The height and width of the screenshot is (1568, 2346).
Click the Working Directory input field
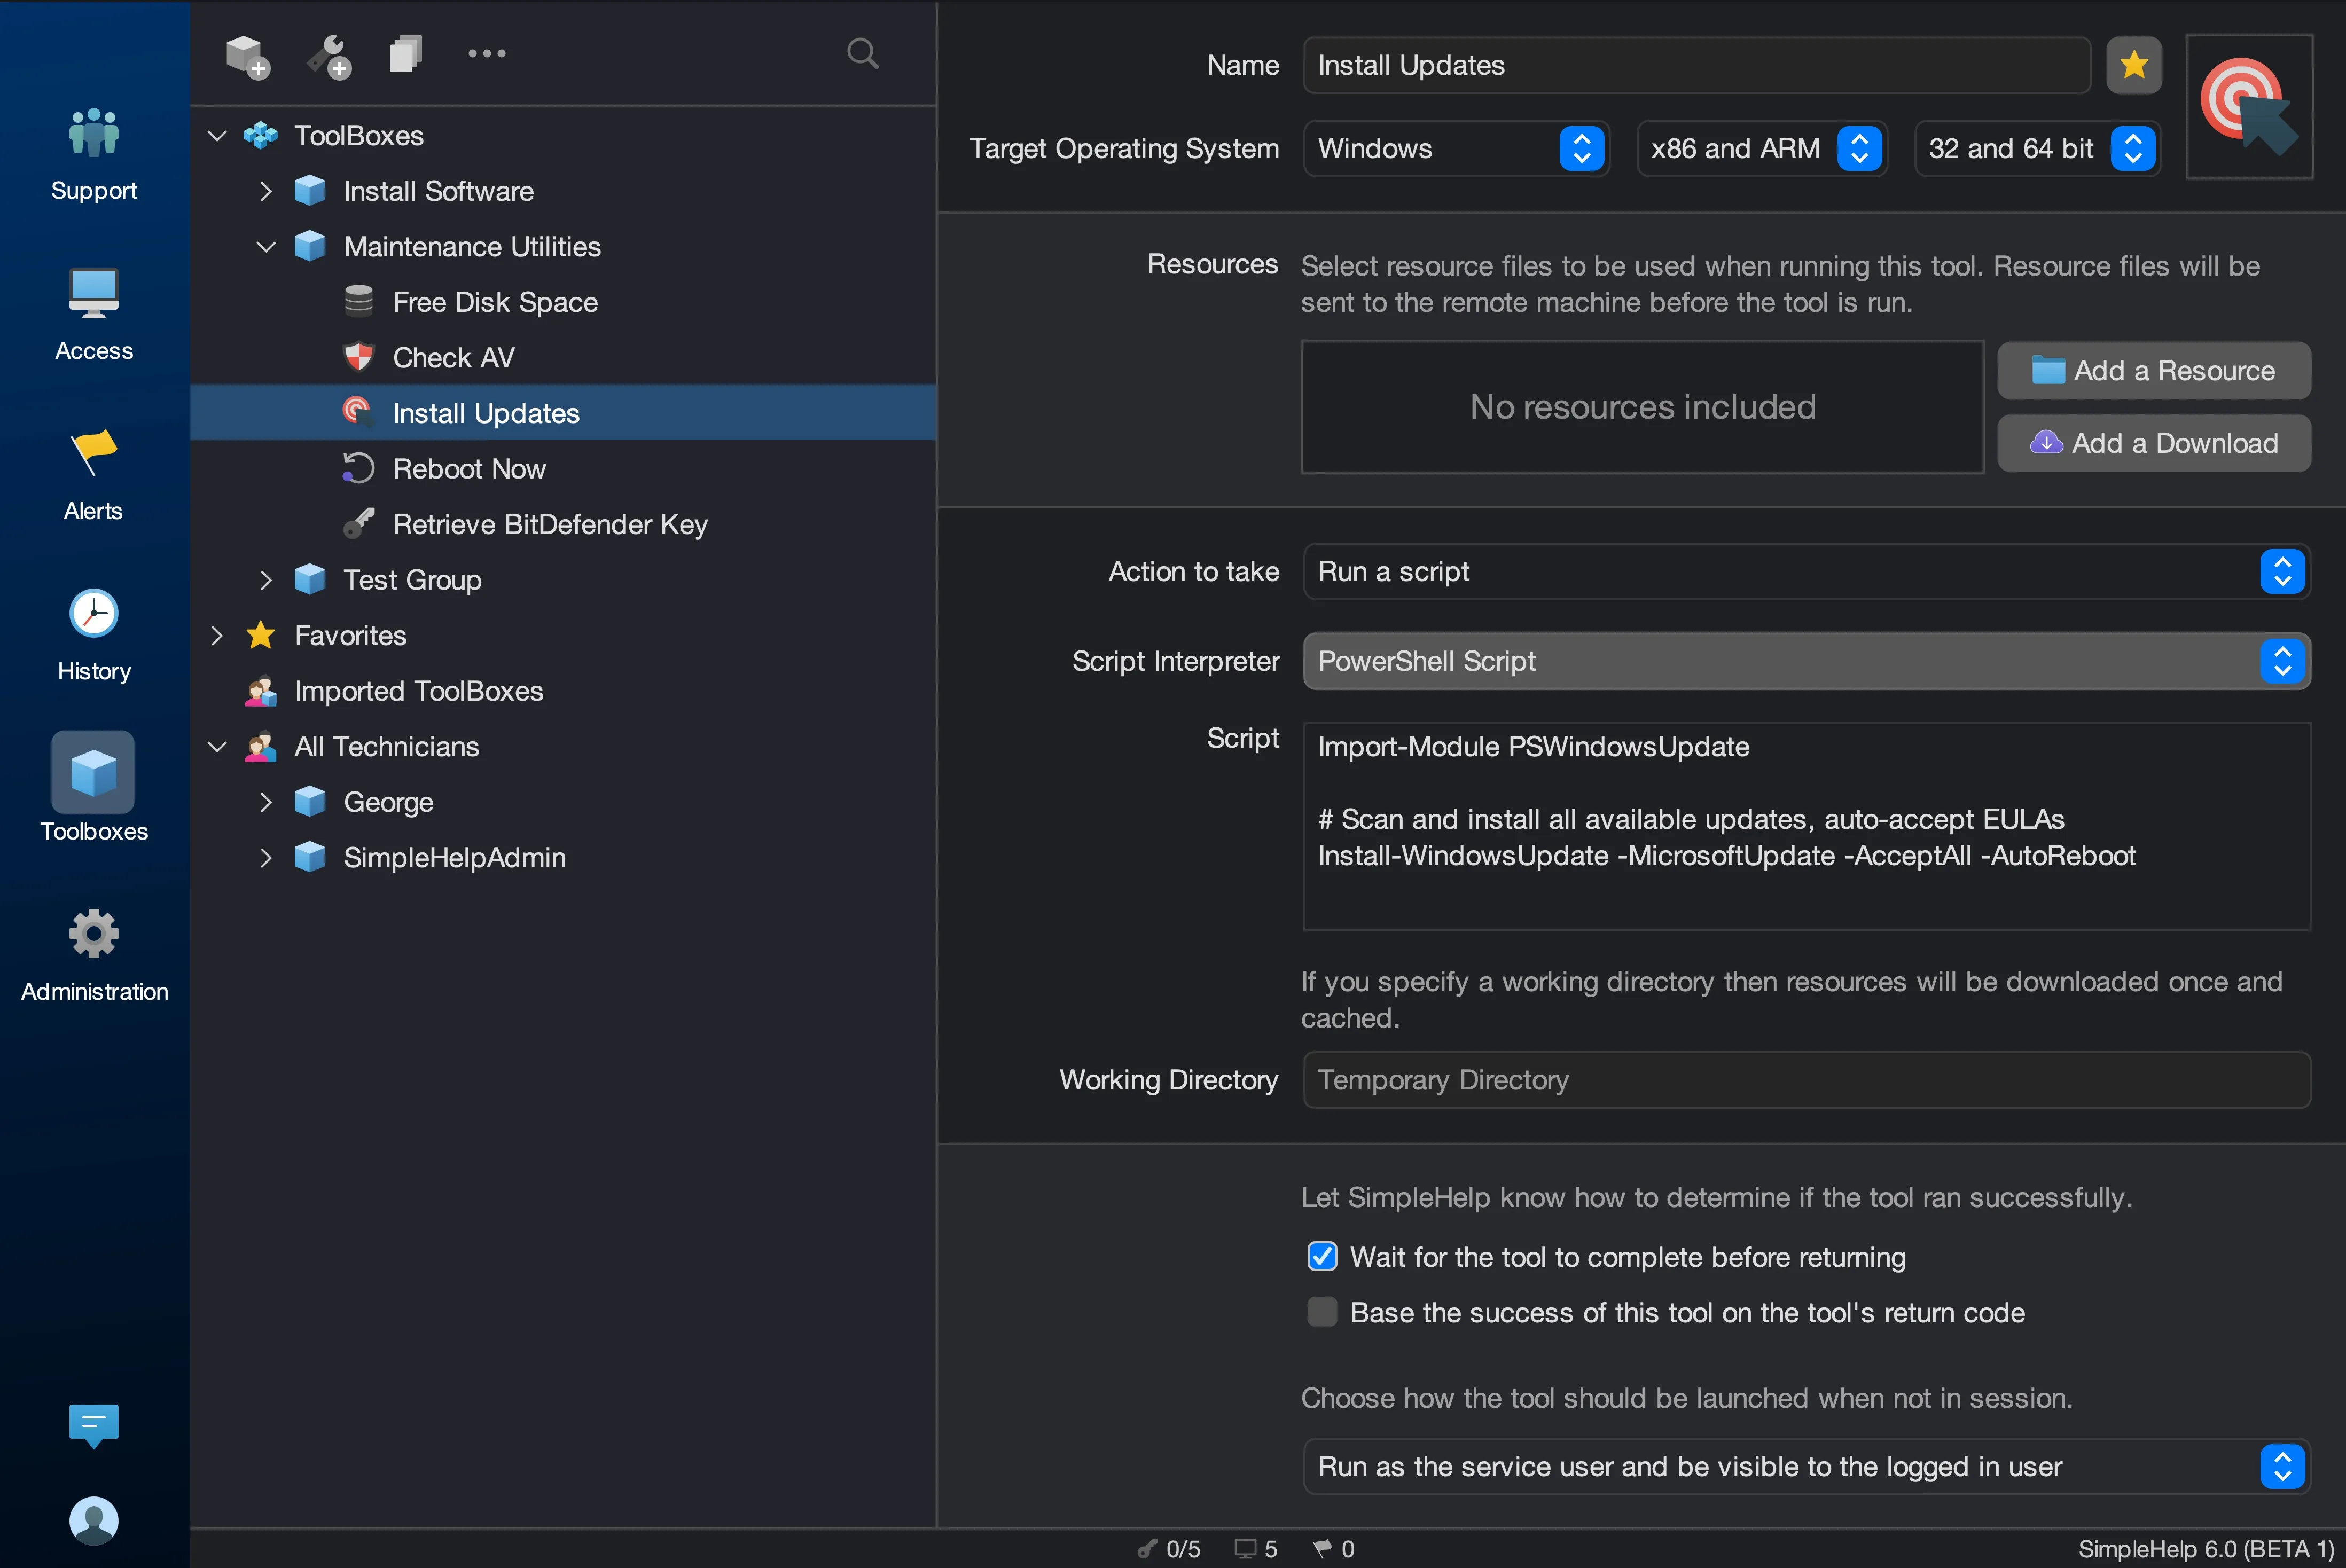coord(1805,1080)
